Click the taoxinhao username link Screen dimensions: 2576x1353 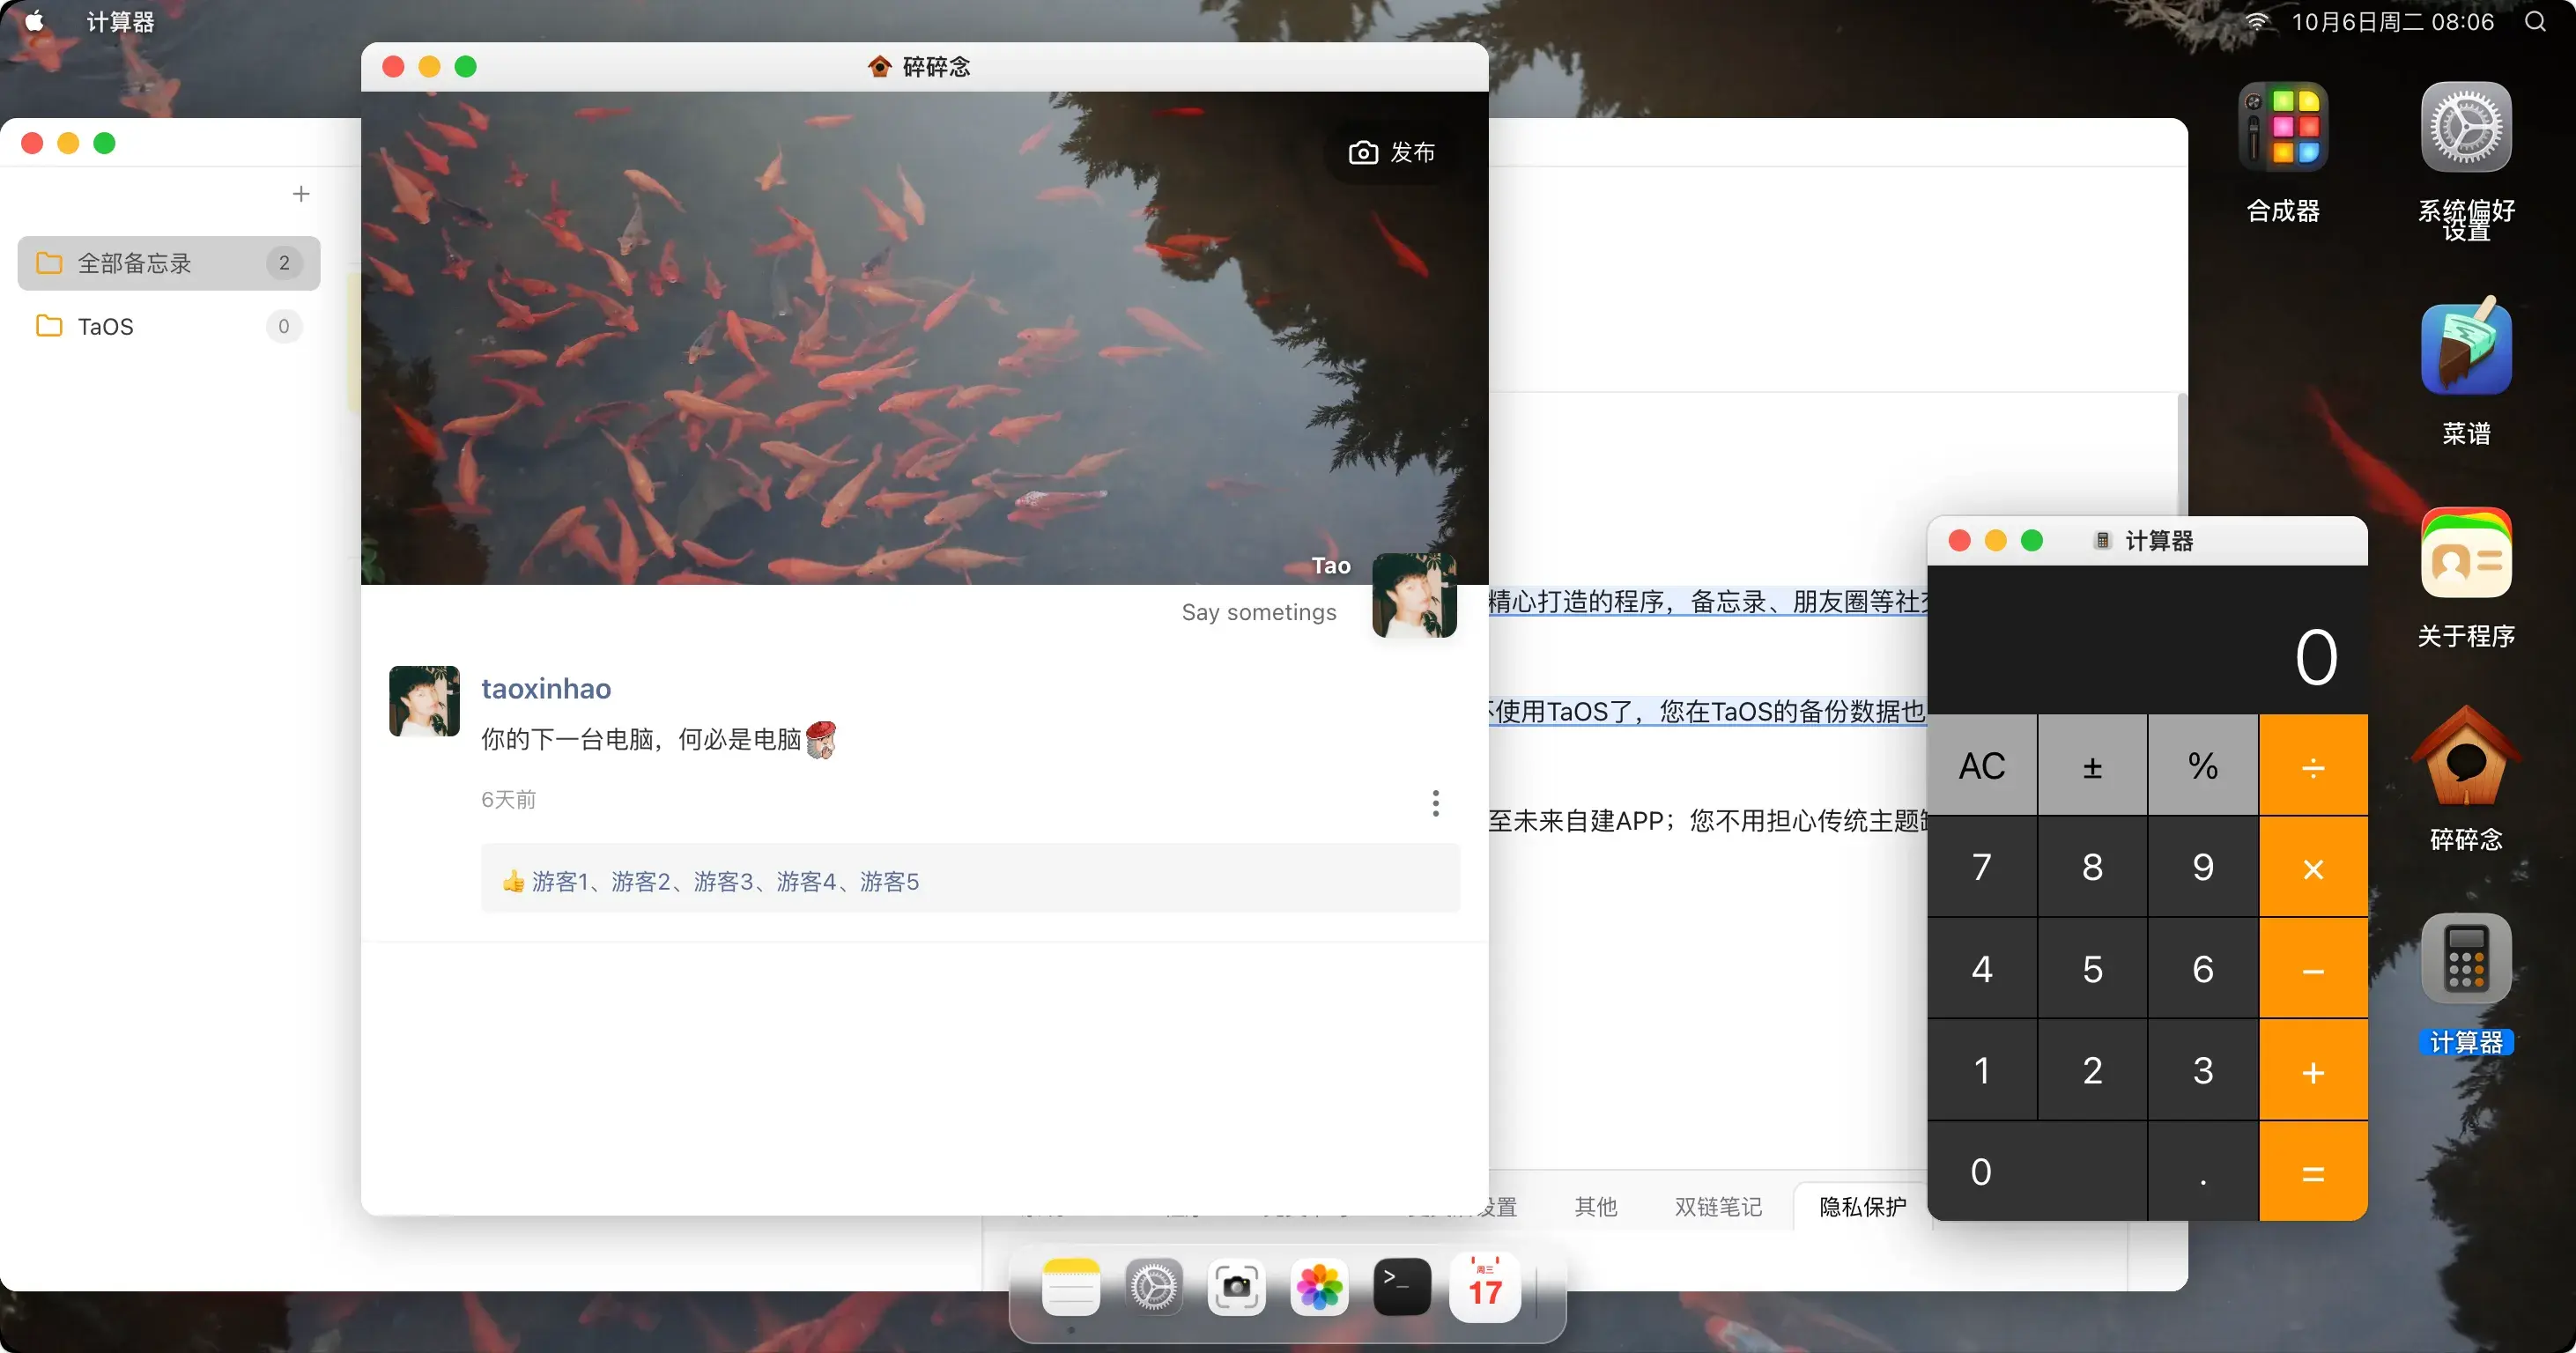[546, 688]
